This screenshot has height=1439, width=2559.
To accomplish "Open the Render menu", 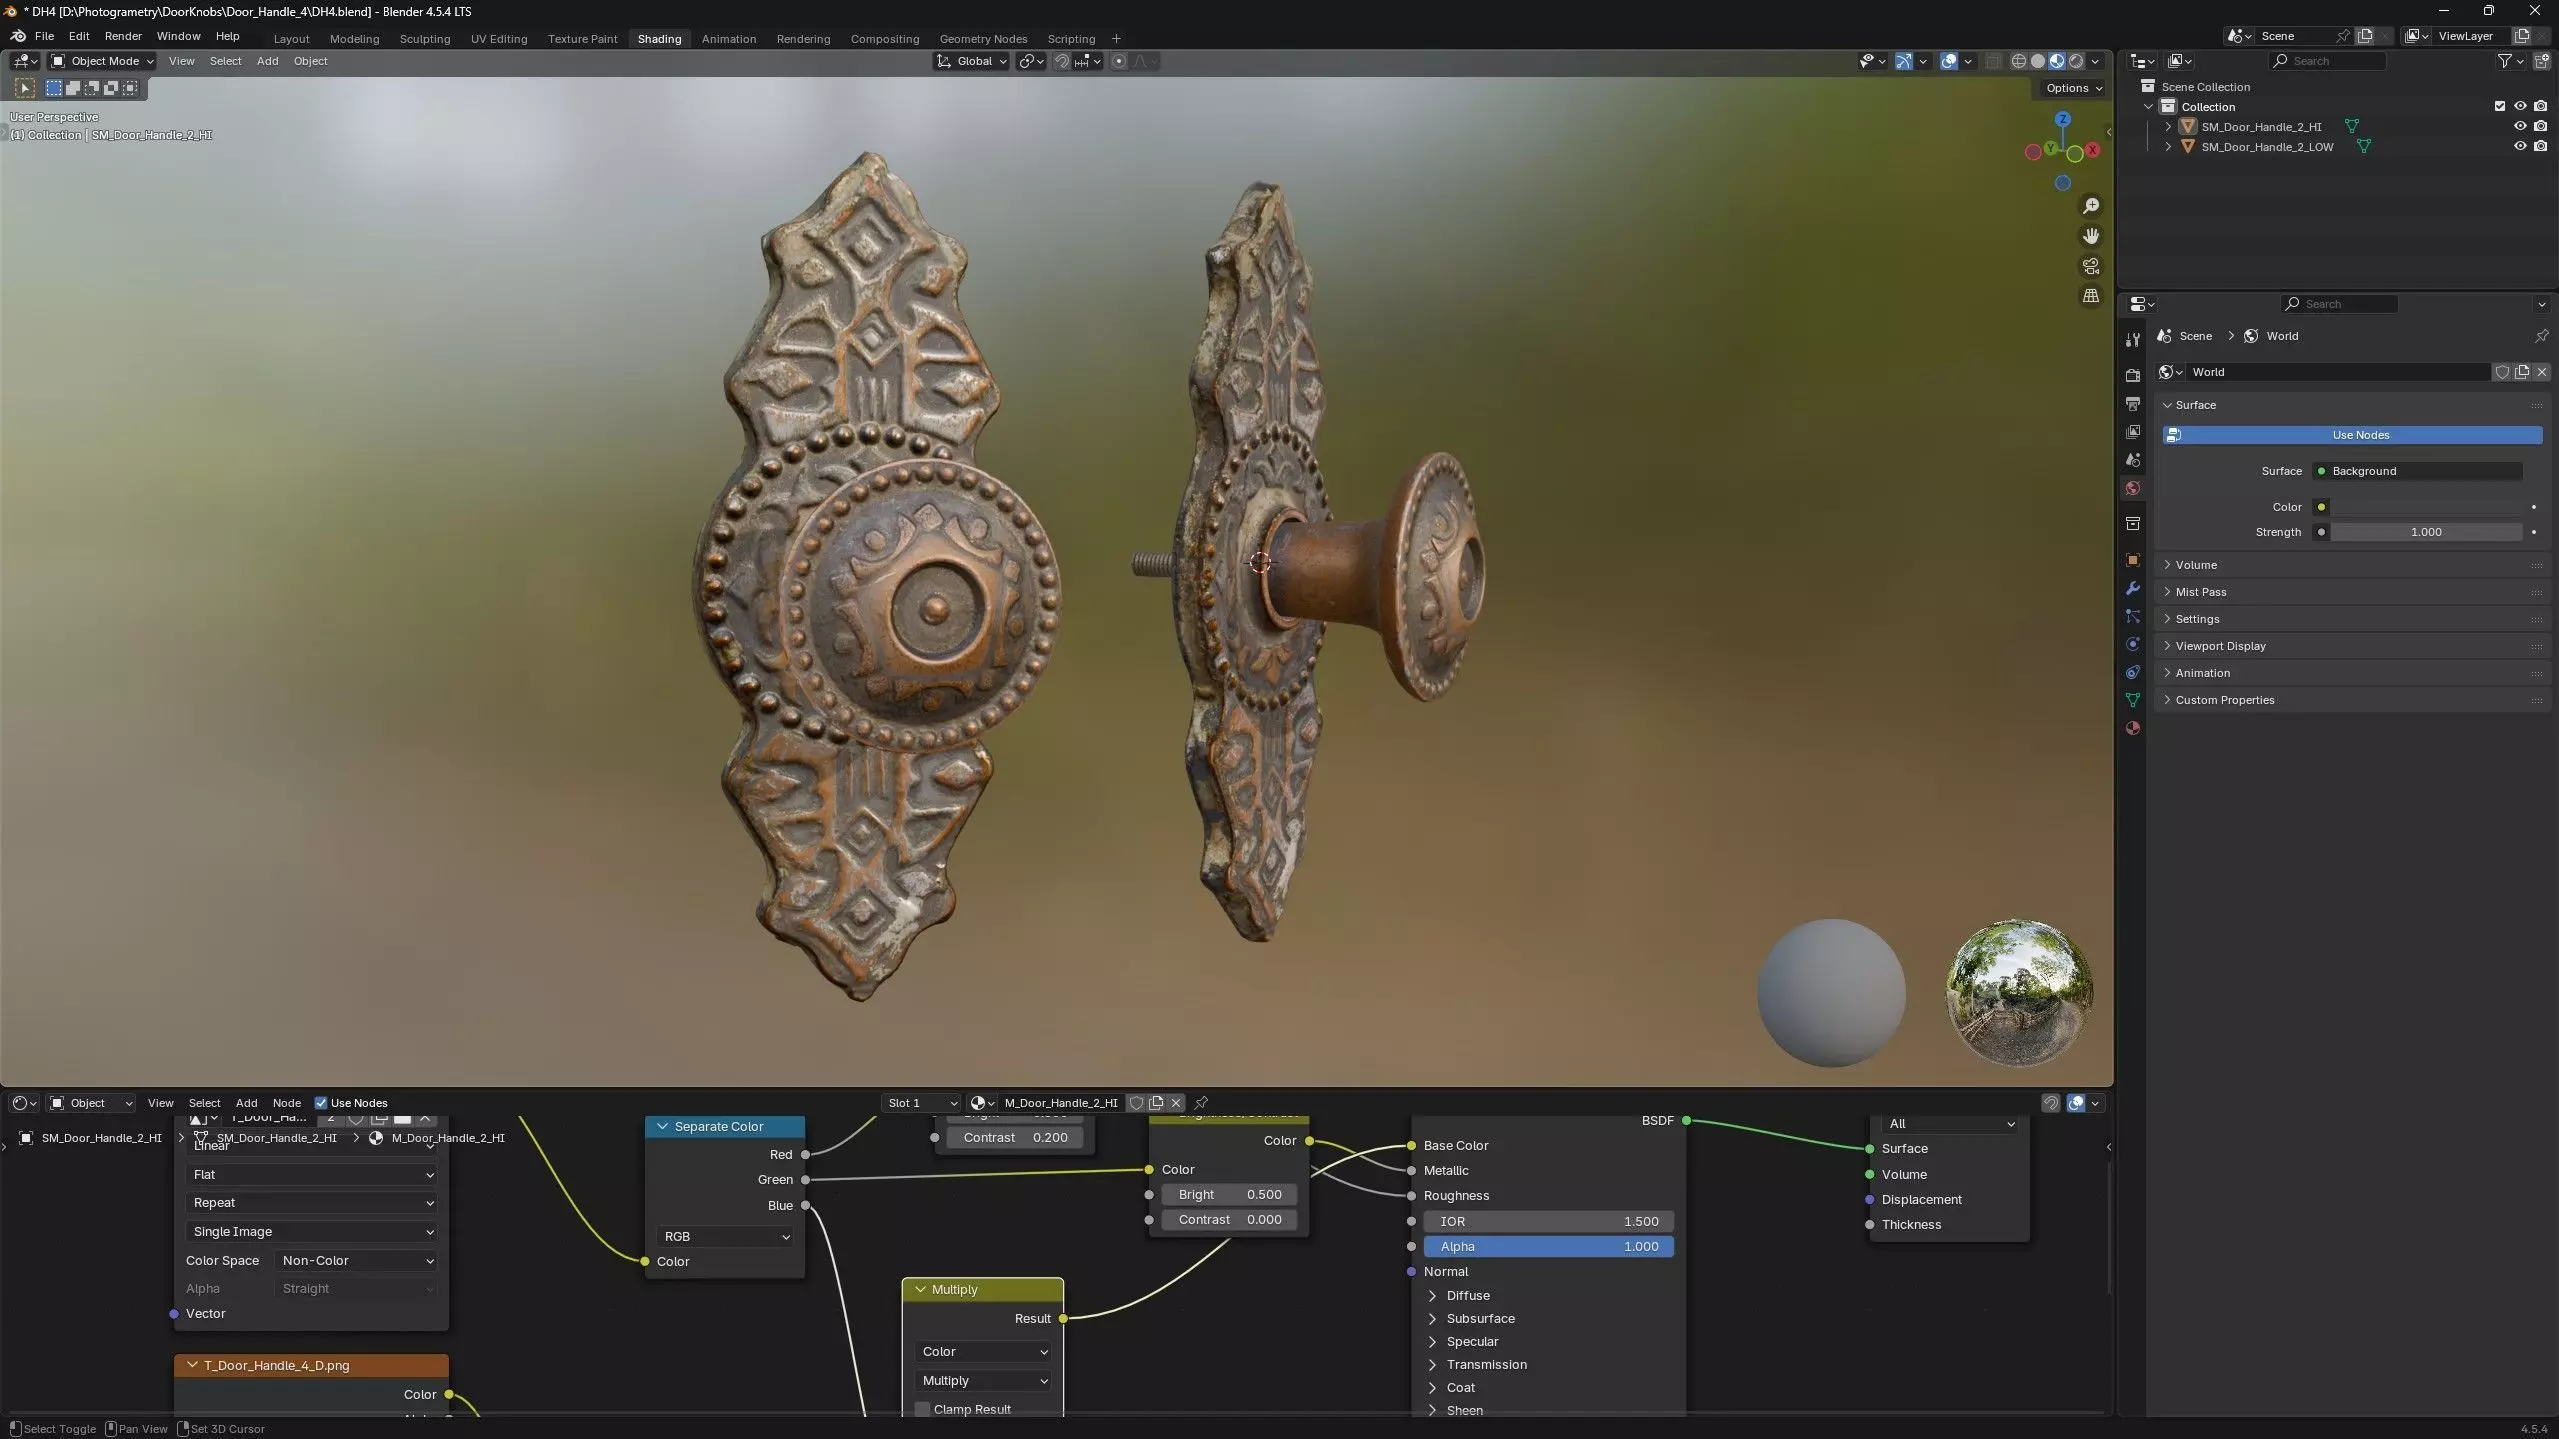I will pos(123,36).
